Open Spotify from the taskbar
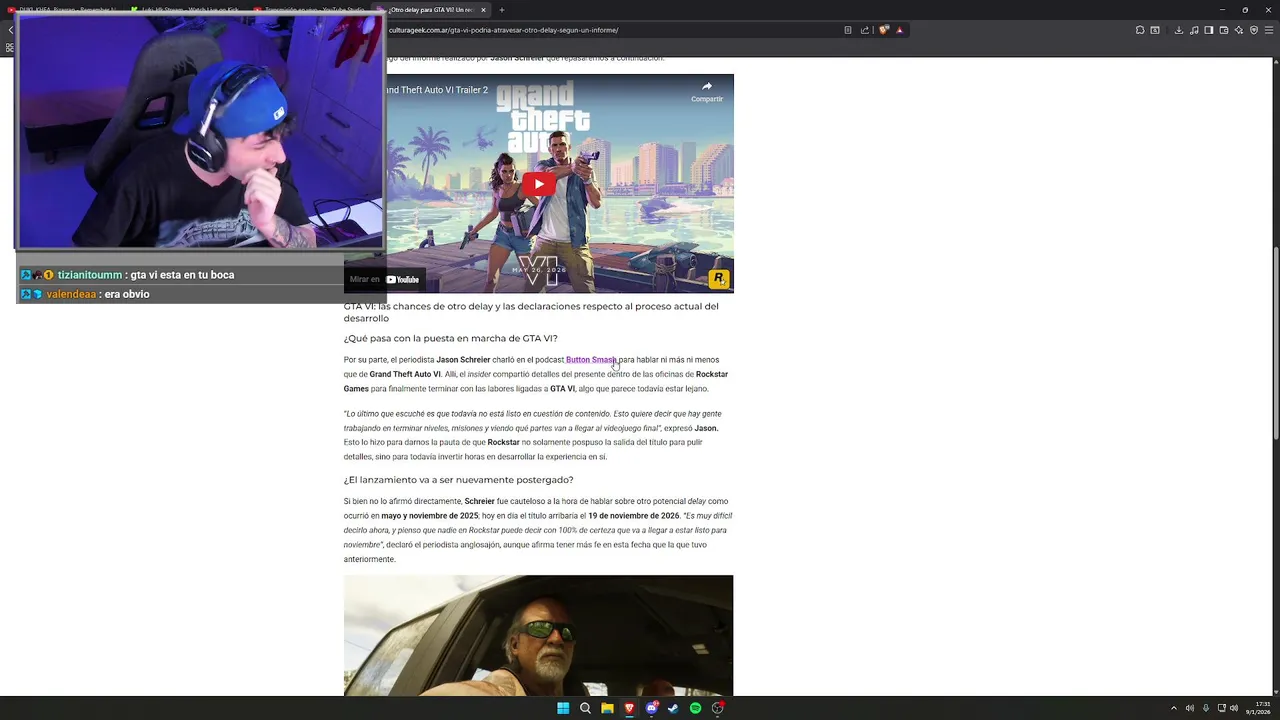Screen dimensions: 1280x720 click(695, 708)
